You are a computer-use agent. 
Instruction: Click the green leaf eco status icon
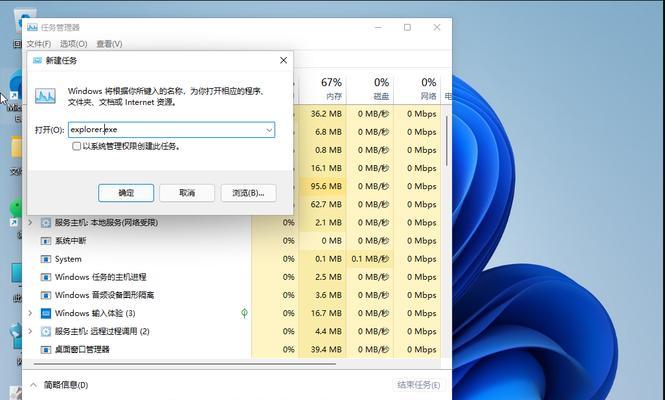click(x=244, y=313)
